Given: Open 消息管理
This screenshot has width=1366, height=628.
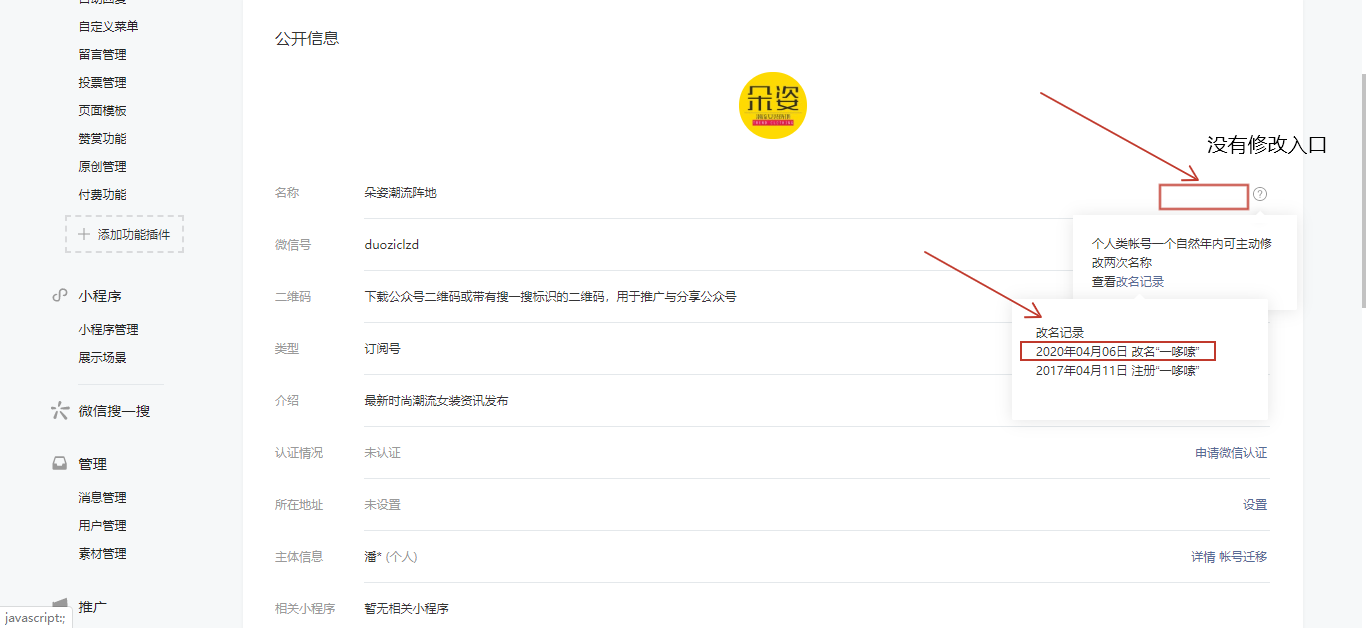Looking at the screenshot, I should 102,497.
